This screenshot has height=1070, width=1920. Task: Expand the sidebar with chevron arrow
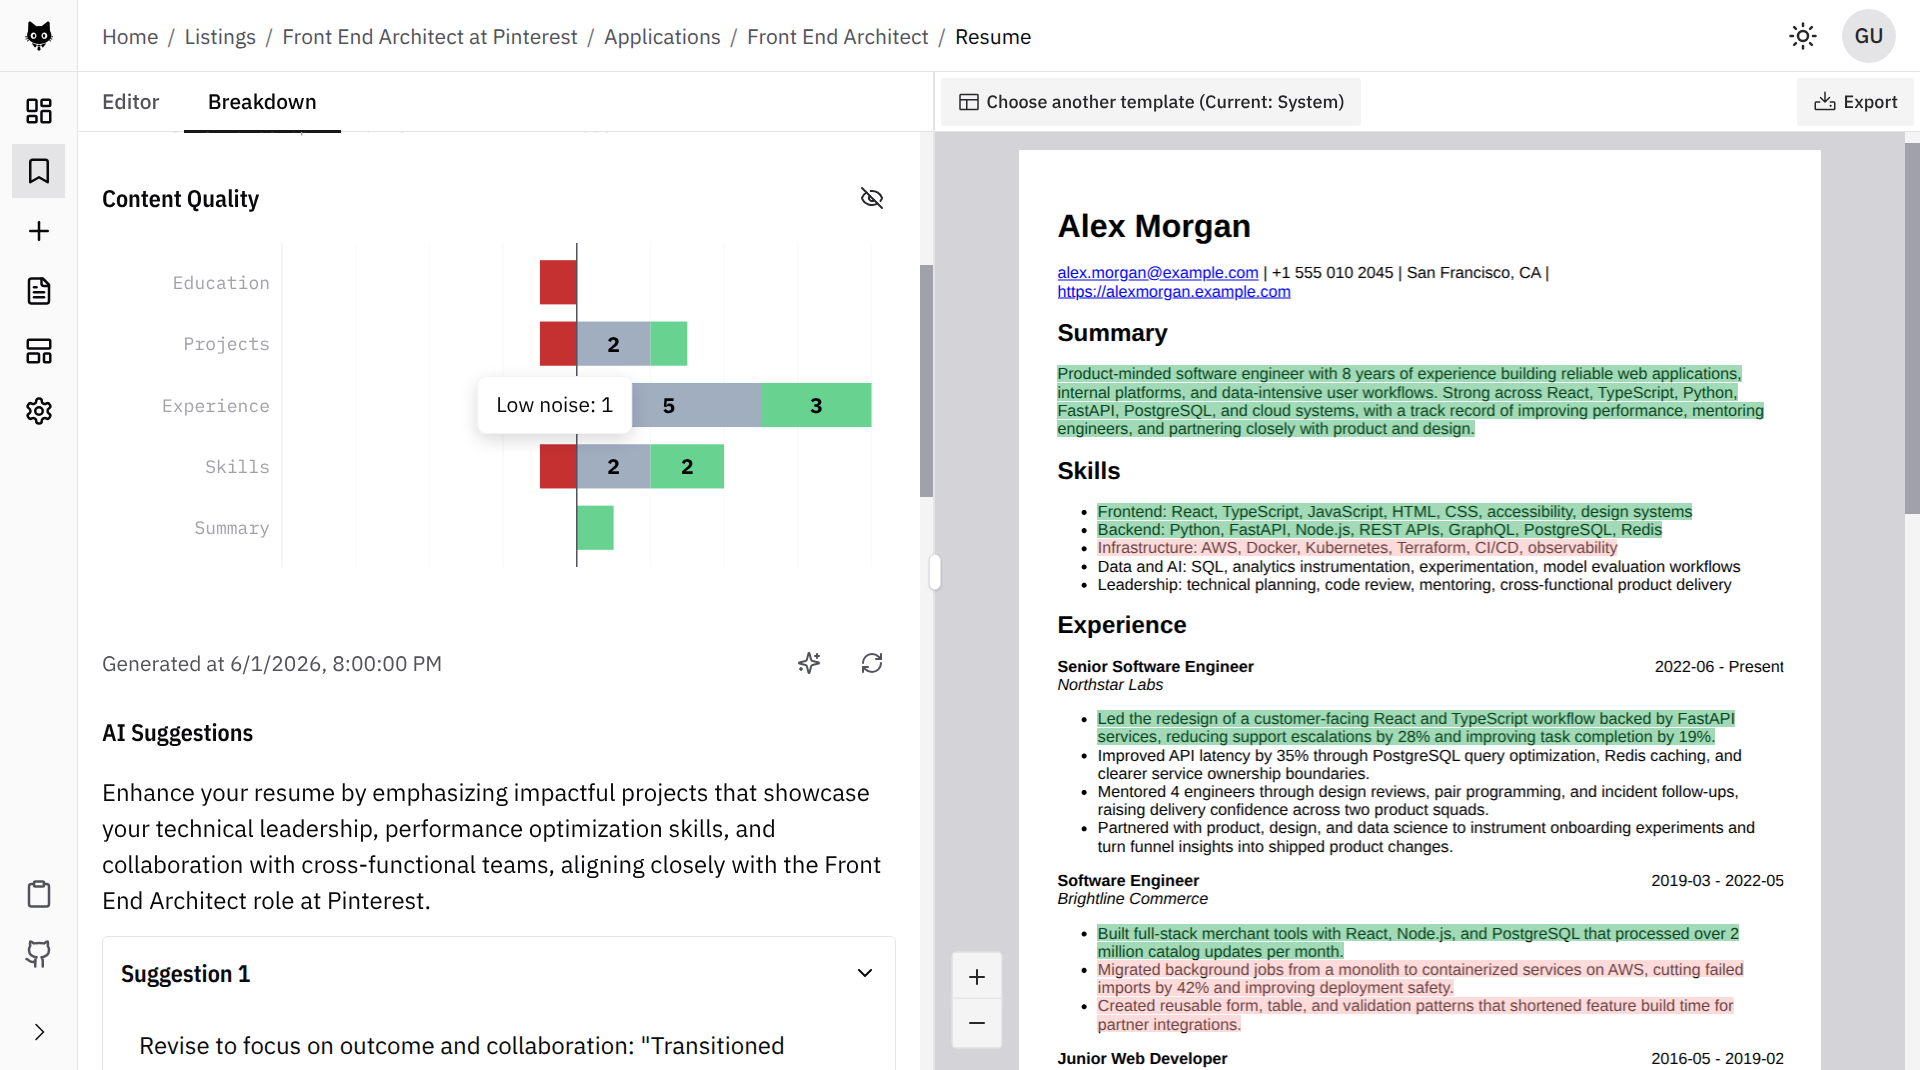[38, 1032]
